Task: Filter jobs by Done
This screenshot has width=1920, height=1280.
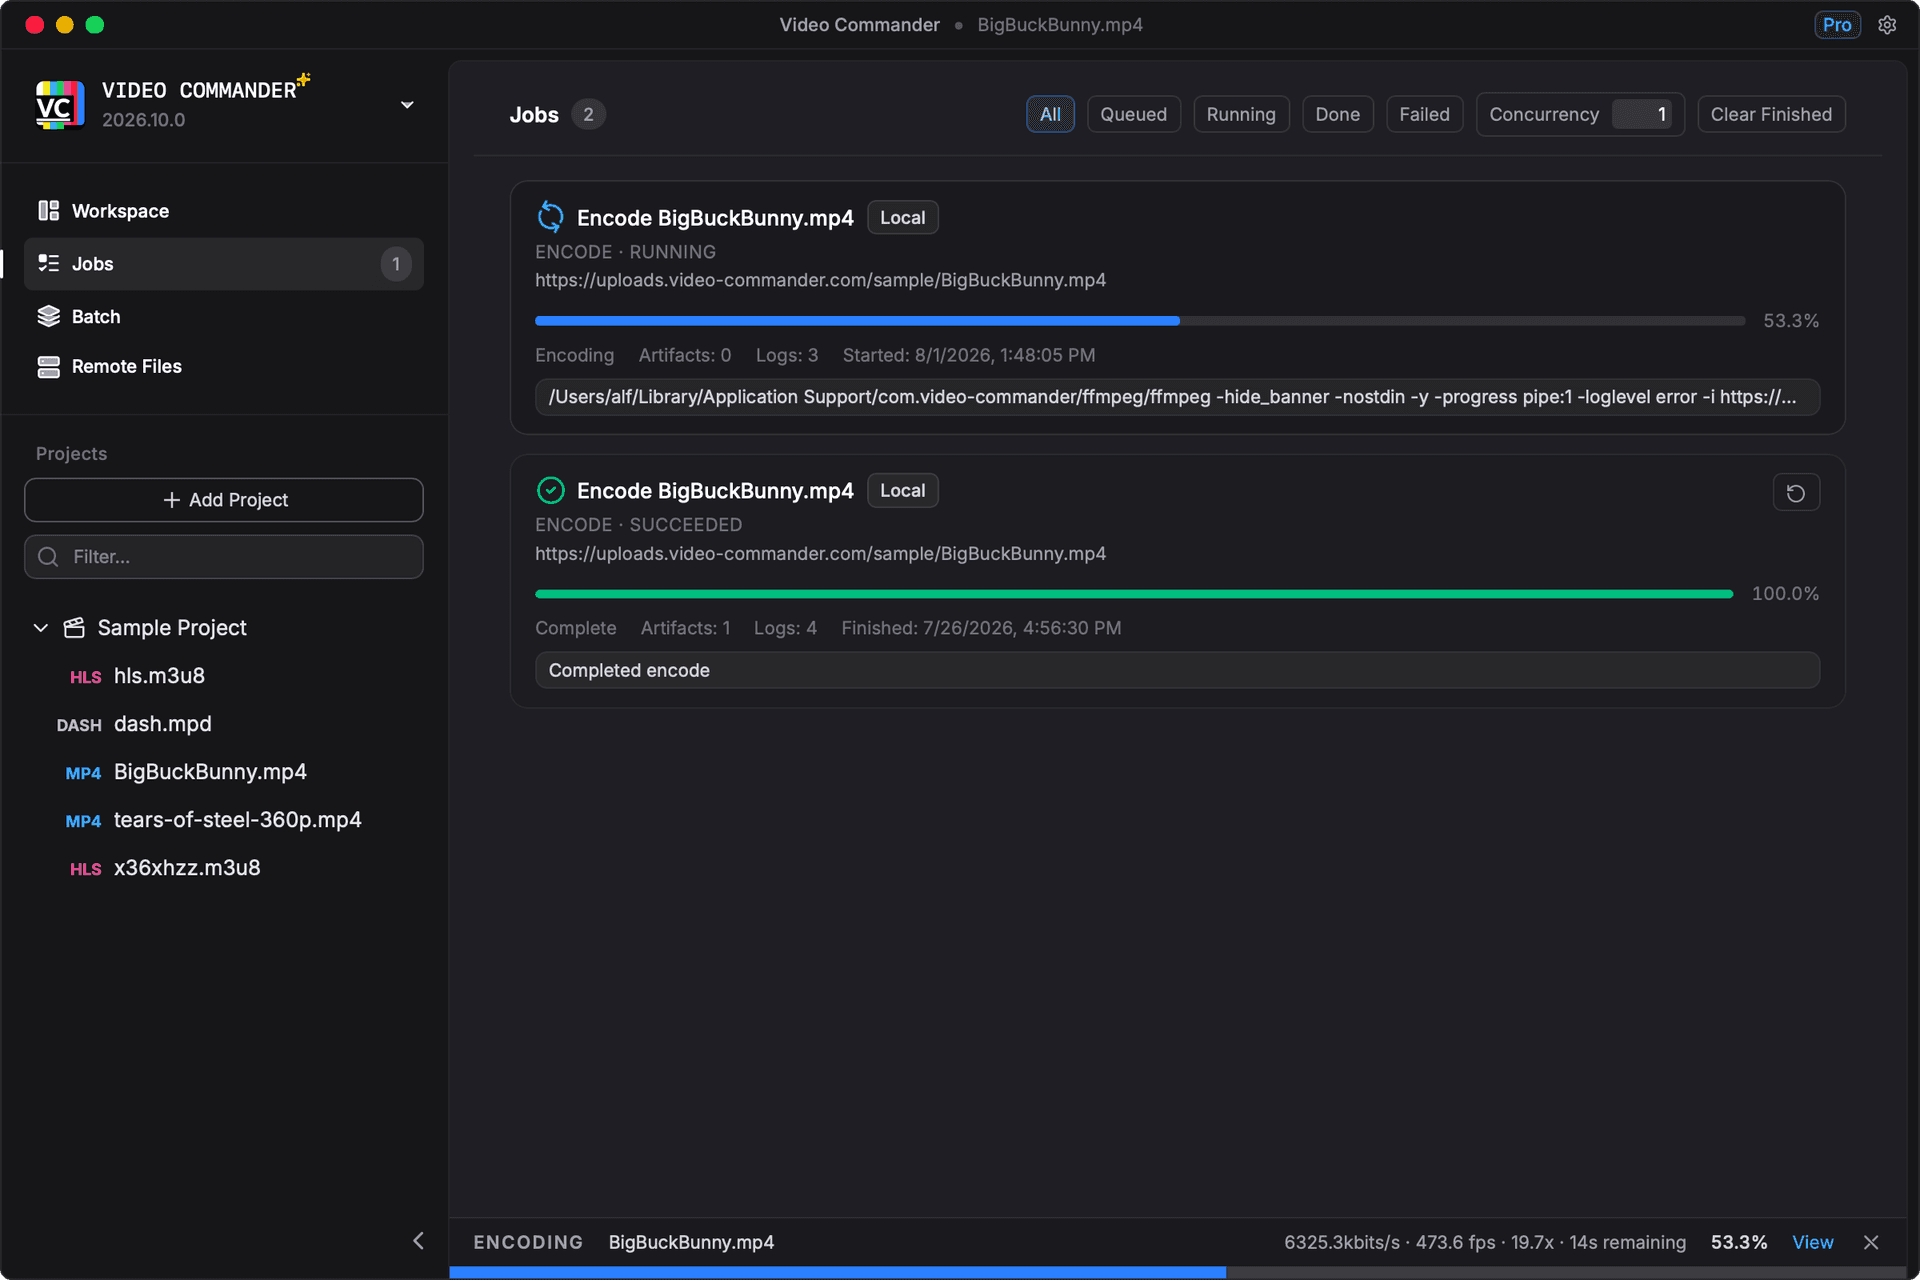Action: coord(1337,114)
